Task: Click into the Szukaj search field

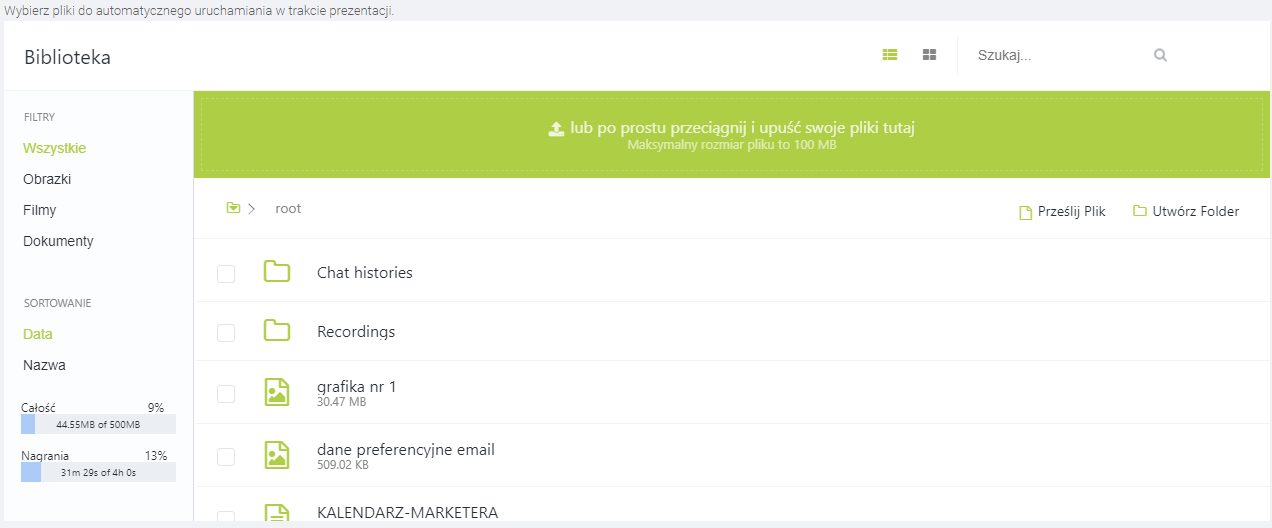Action: (1060, 56)
